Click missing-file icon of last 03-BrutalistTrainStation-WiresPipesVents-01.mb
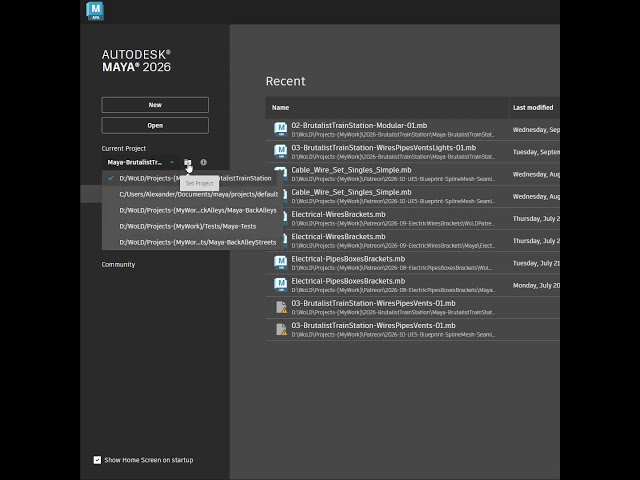This screenshot has width=640, height=480. (281, 329)
